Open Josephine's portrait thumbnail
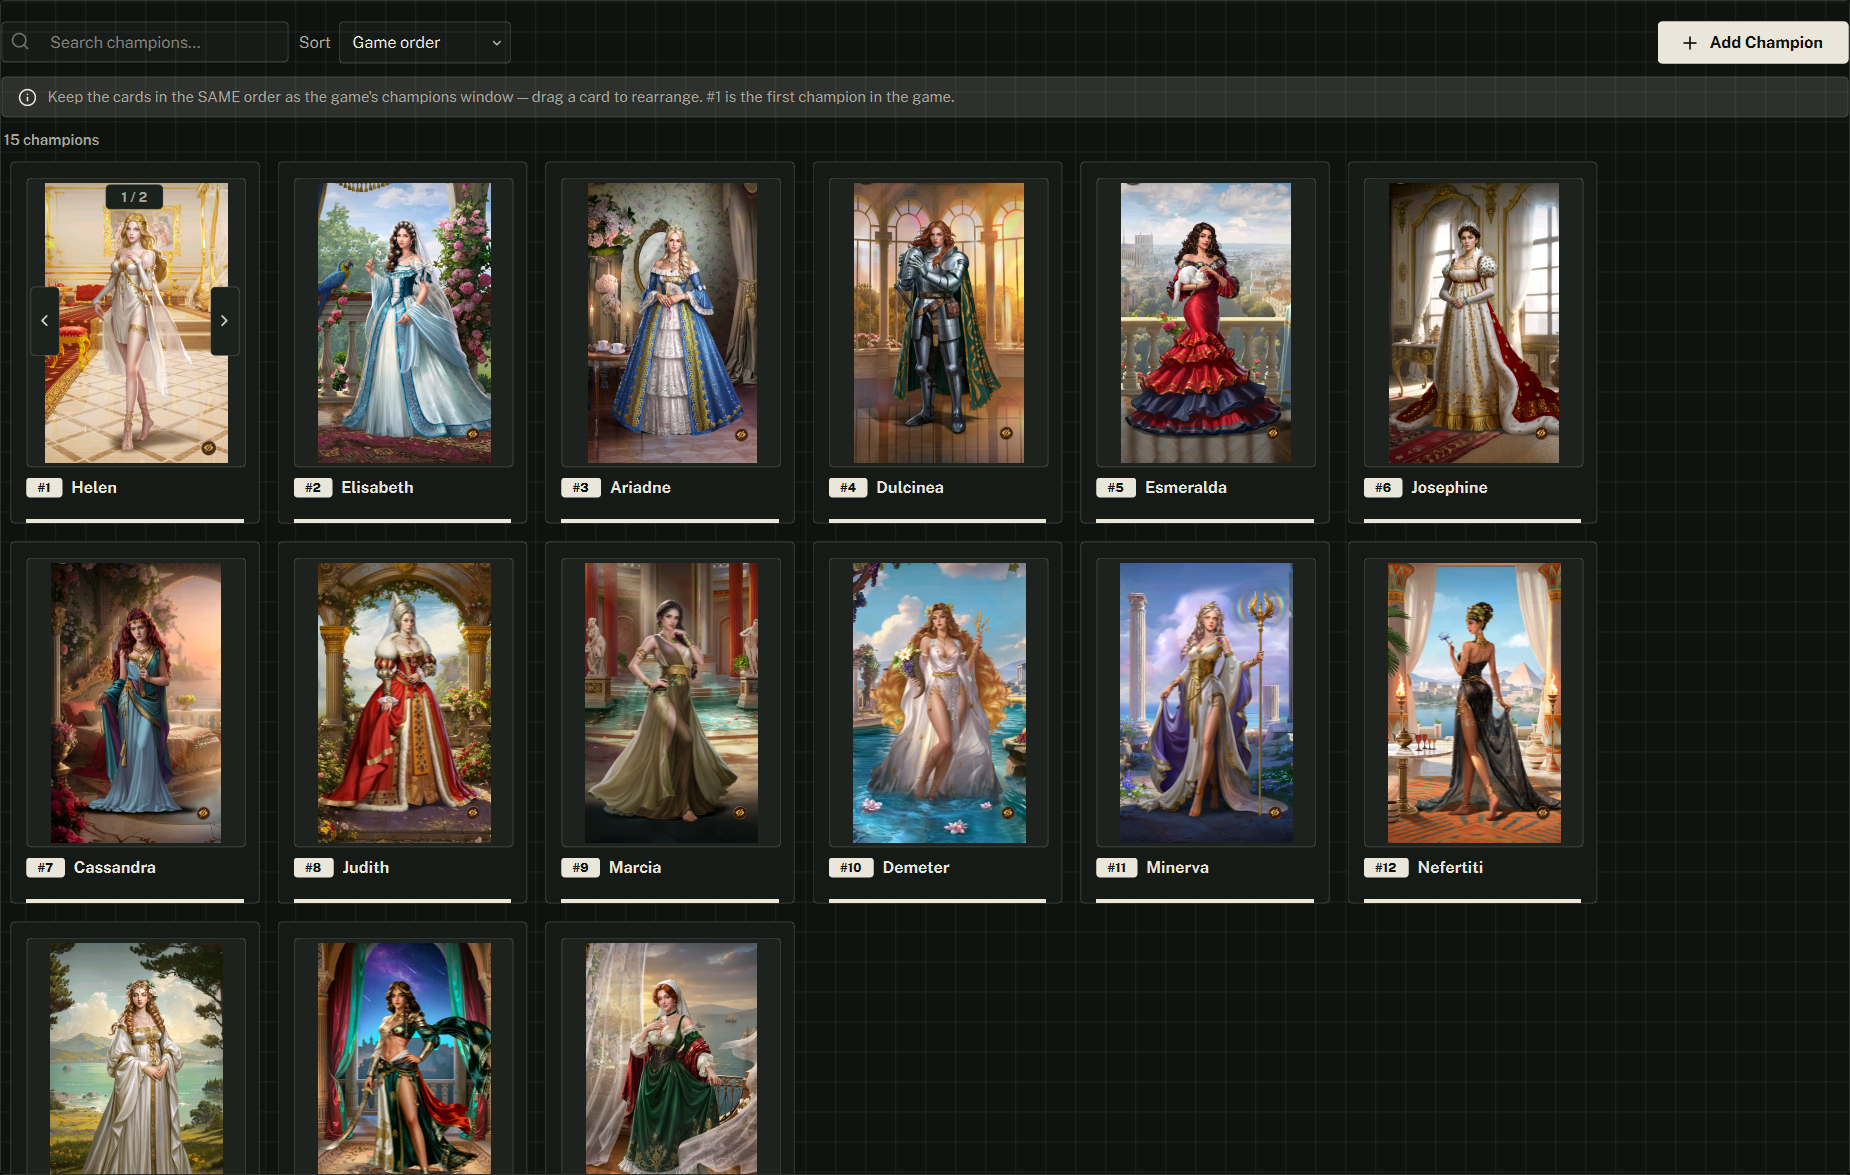The image size is (1850, 1175). click(1474, 323)
